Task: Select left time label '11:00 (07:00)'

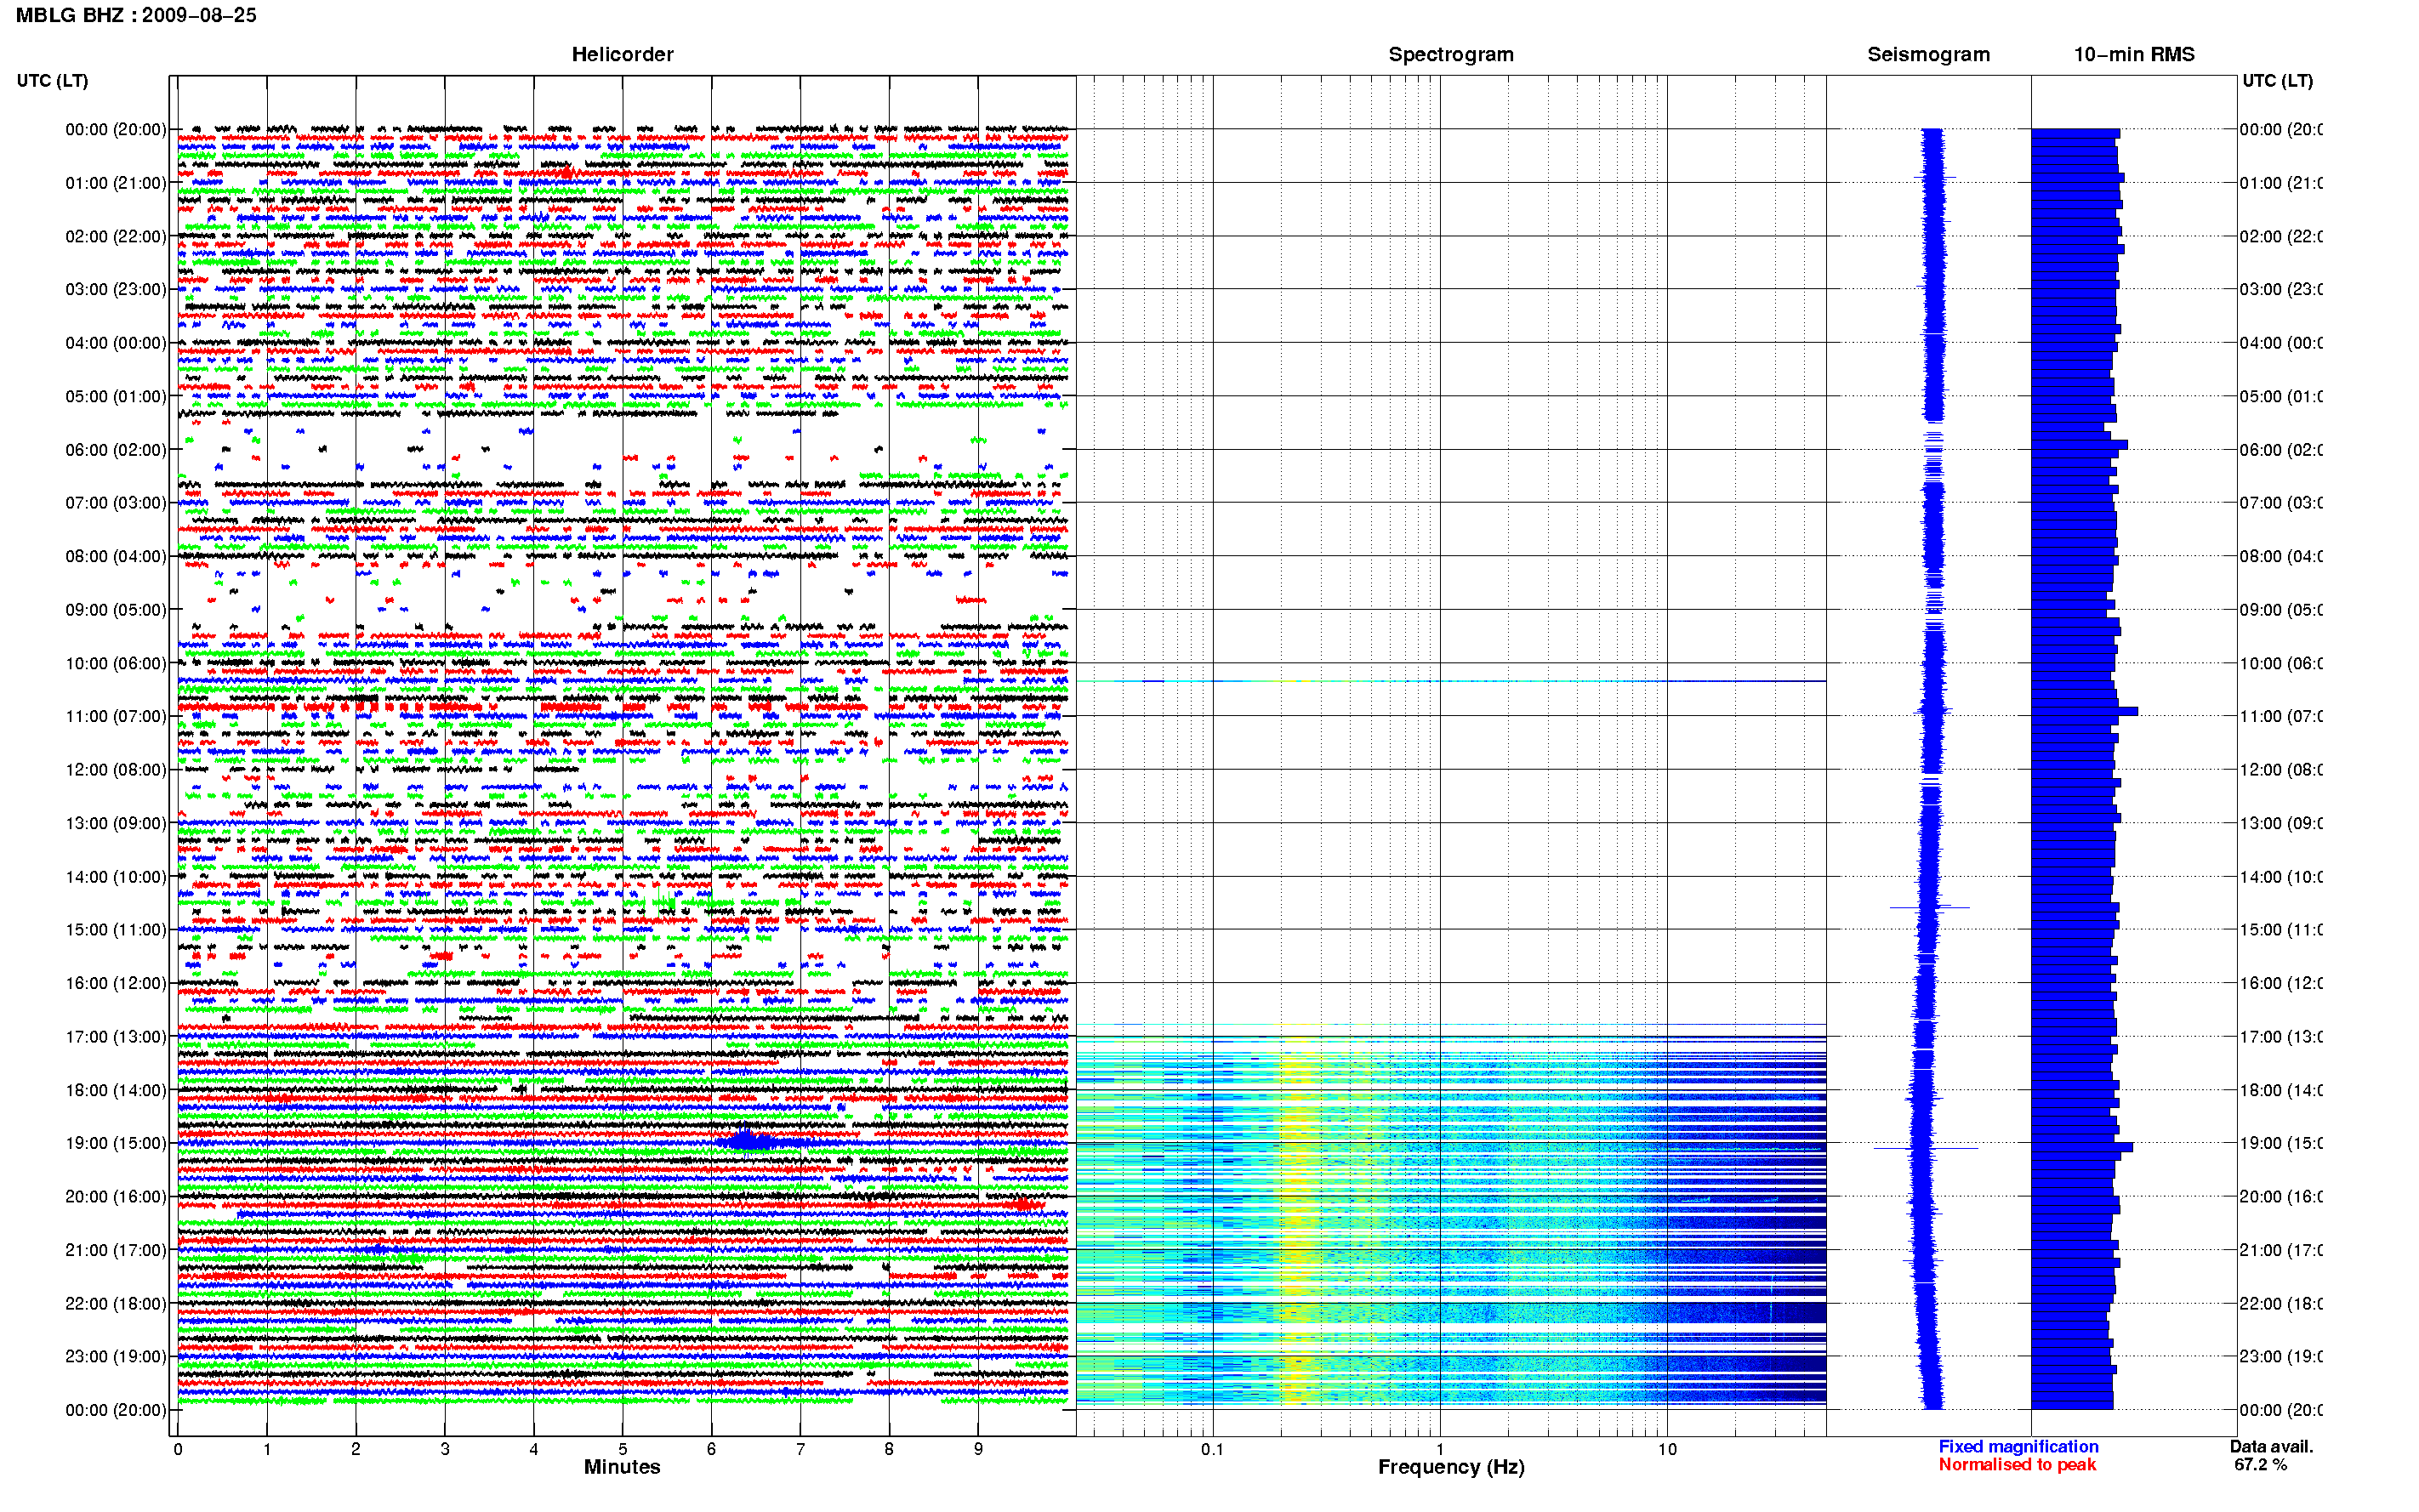Action: (x=116, y=716)
